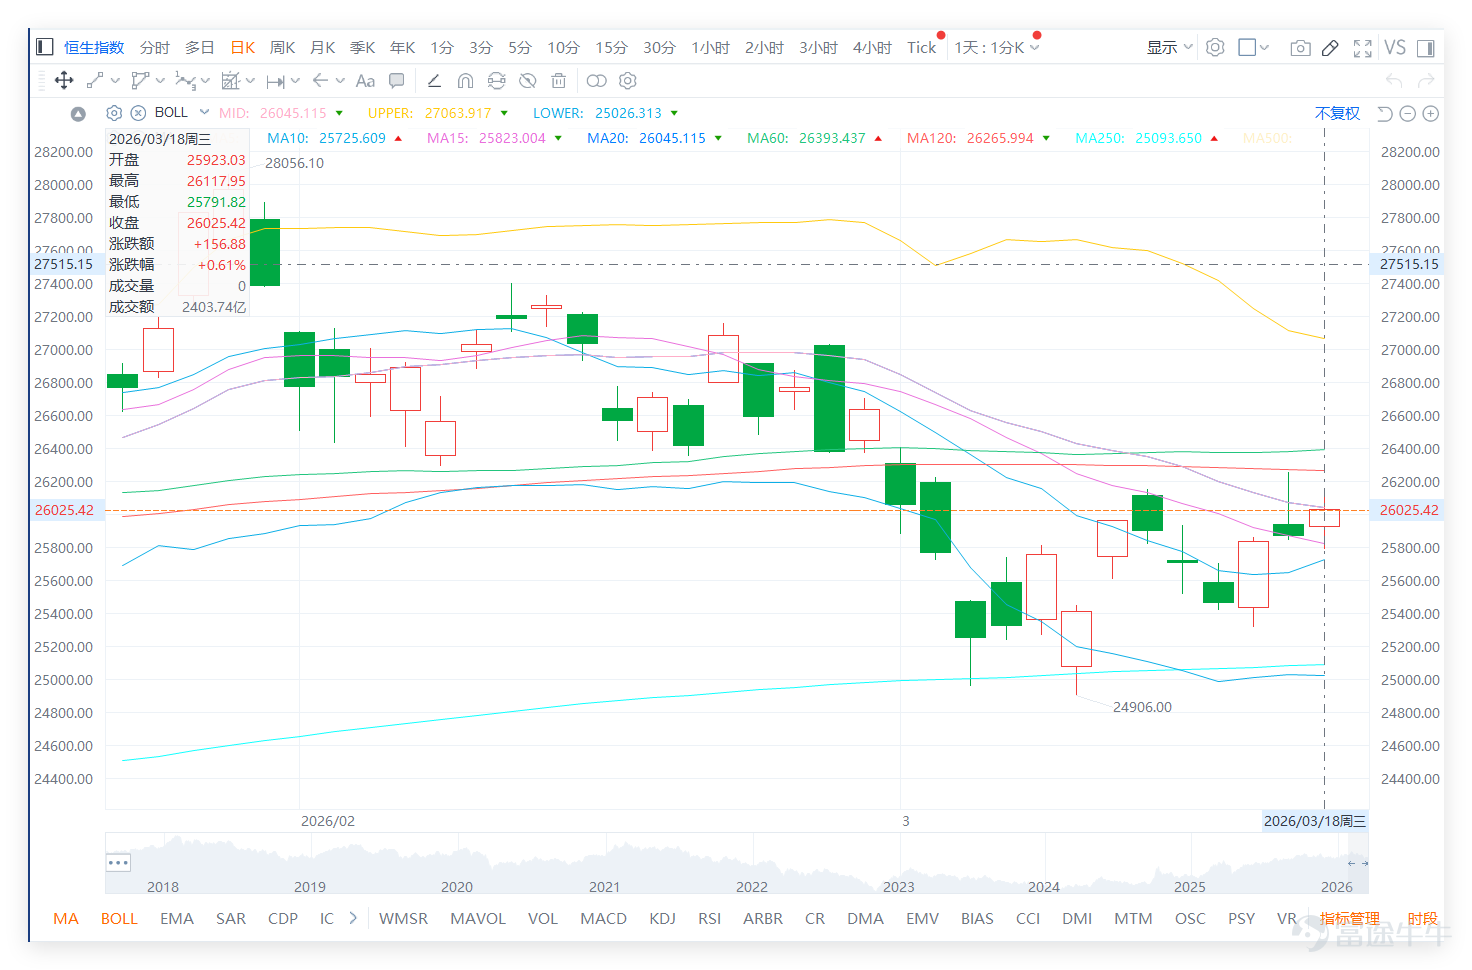Image resolution: width=1472 pixels, height=970 pixels.
Task: Take a chart screenshot with camera icon
Action: [1300, 48]
